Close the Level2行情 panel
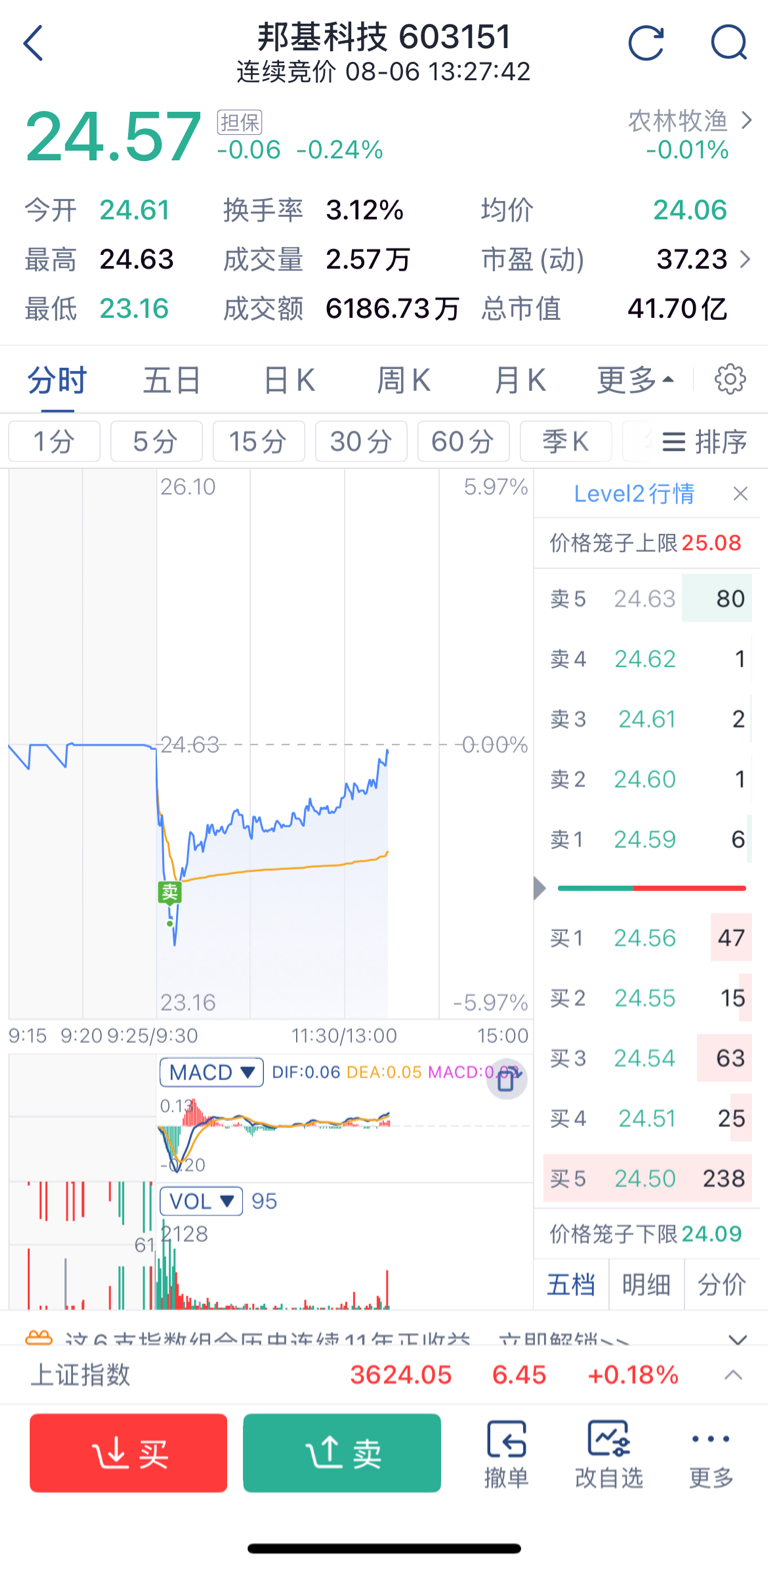Image resolution: width=768 pixels, height=1570 pixels. pos(740,493)
